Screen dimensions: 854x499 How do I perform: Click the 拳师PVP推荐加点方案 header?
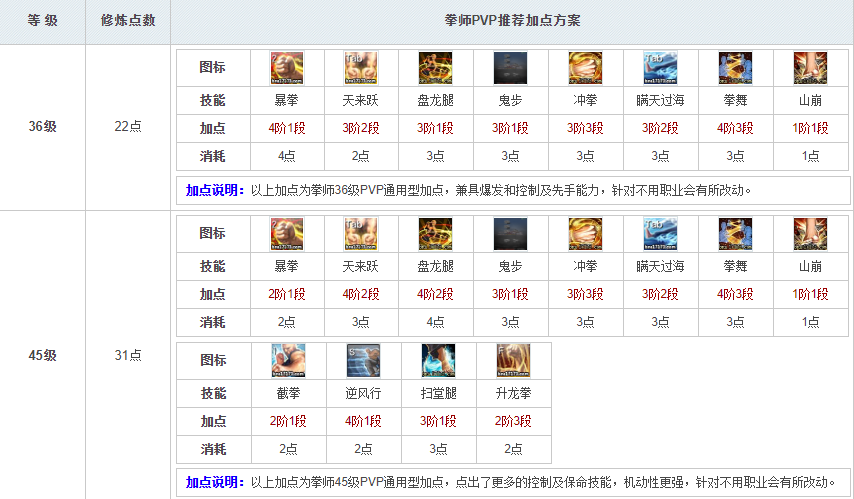click(512, 21)
